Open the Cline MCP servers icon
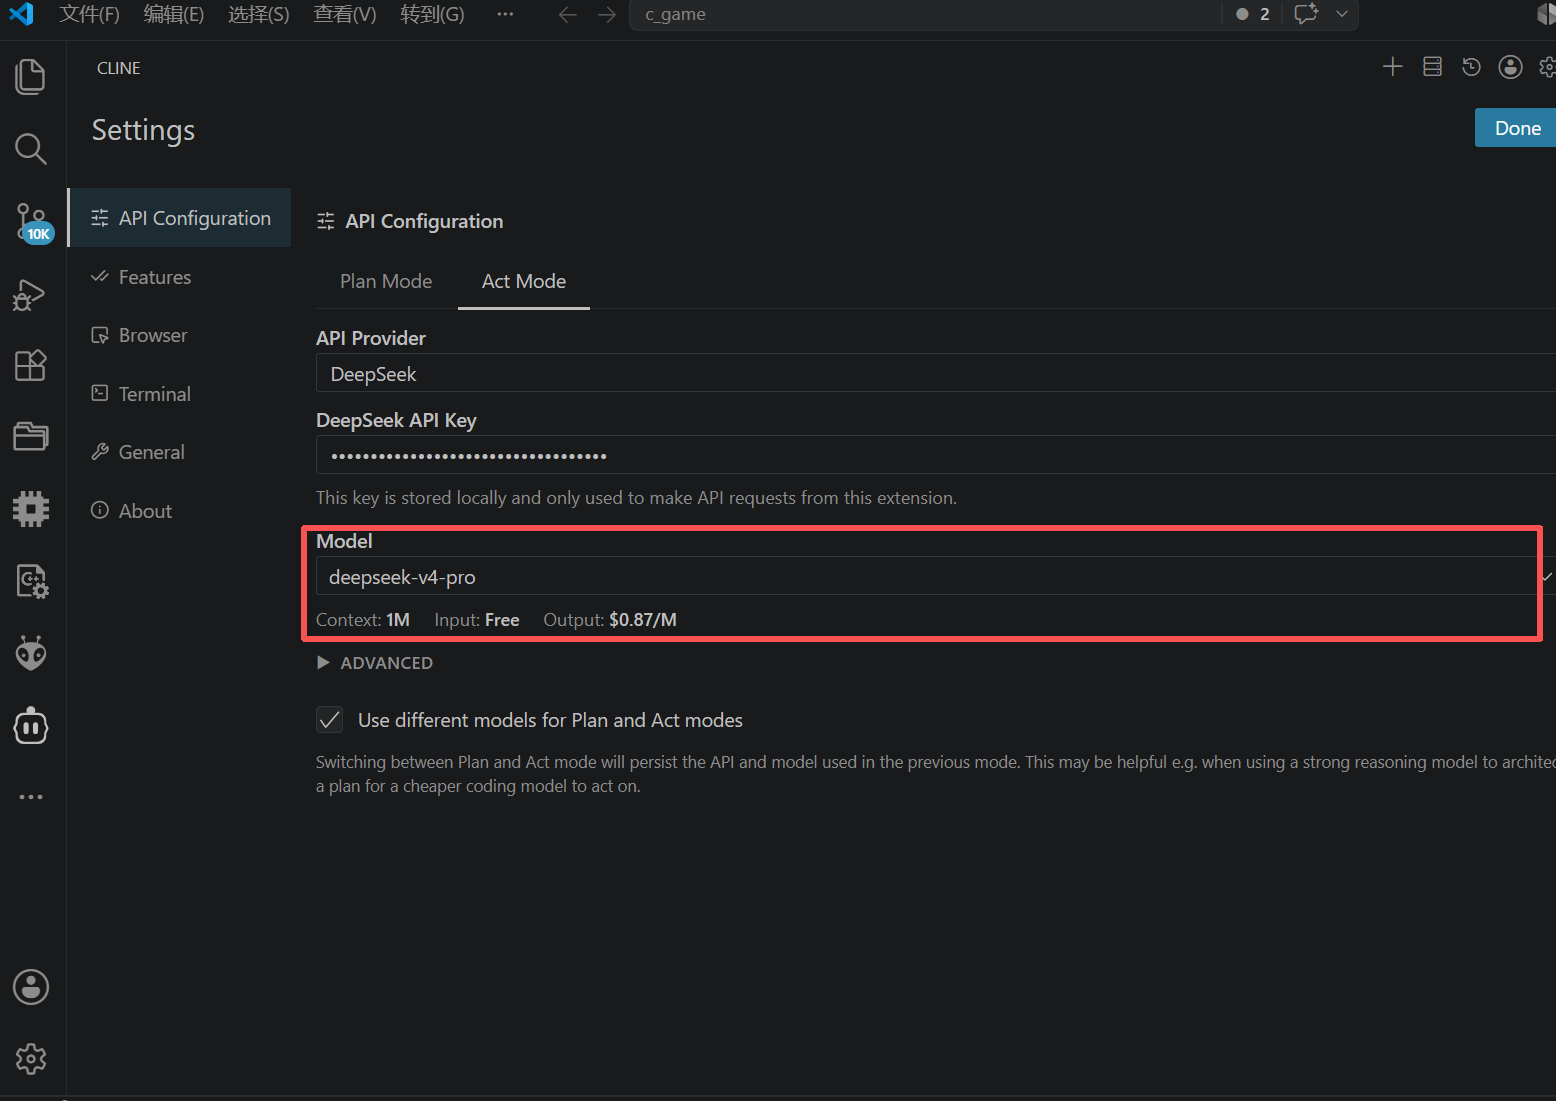The image size is (1556, 1101). (1432, 67)
